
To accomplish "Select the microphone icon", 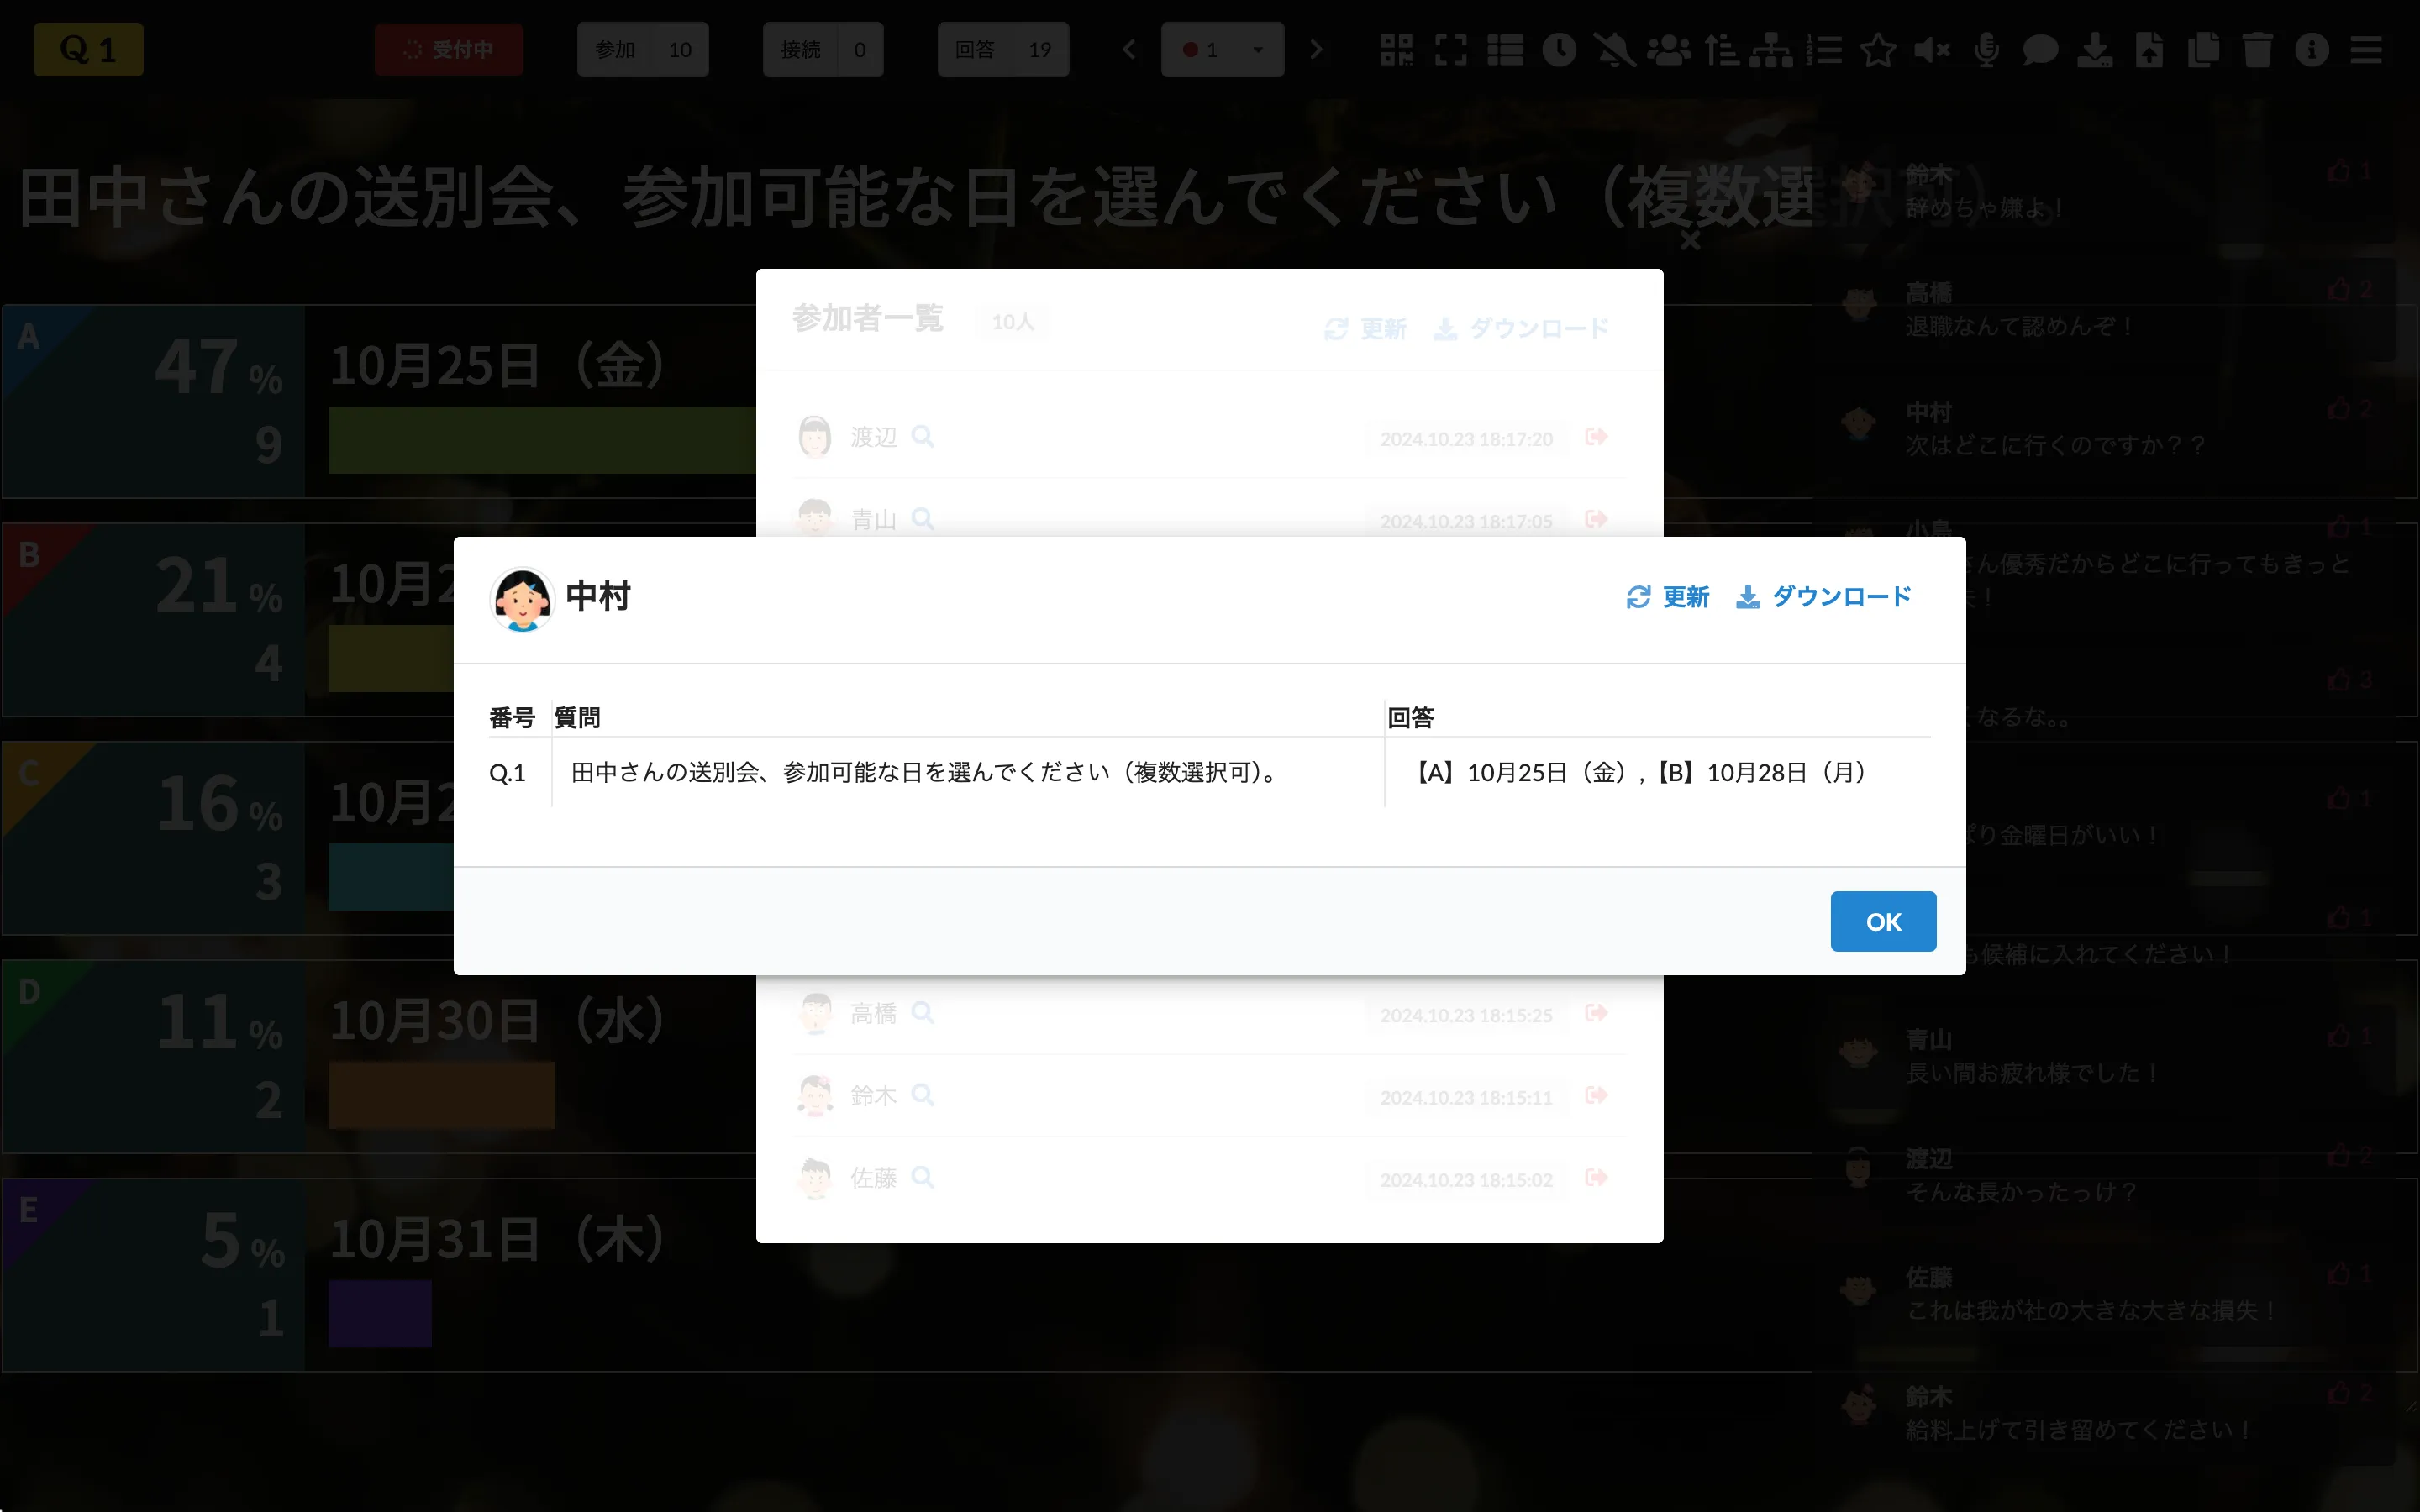I will pyautogui.click(x=1988, y=49).
